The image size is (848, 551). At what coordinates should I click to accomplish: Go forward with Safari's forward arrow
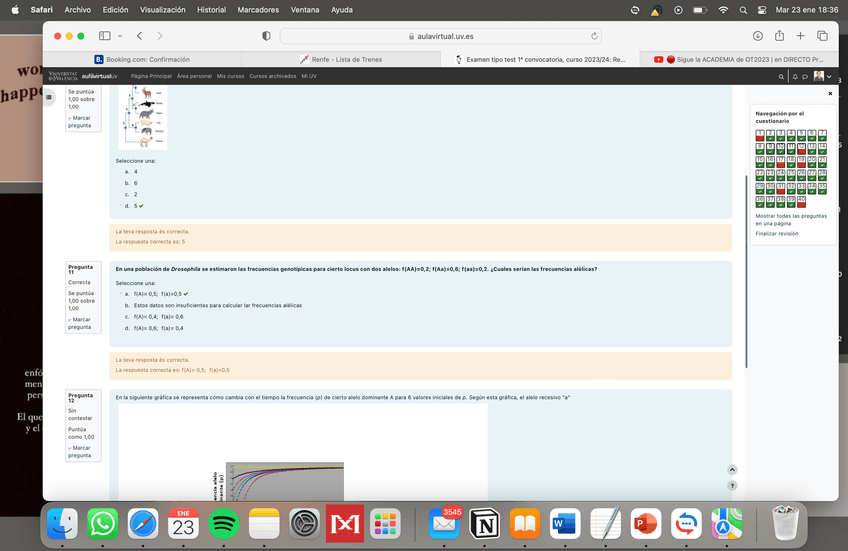coord(160,36)
